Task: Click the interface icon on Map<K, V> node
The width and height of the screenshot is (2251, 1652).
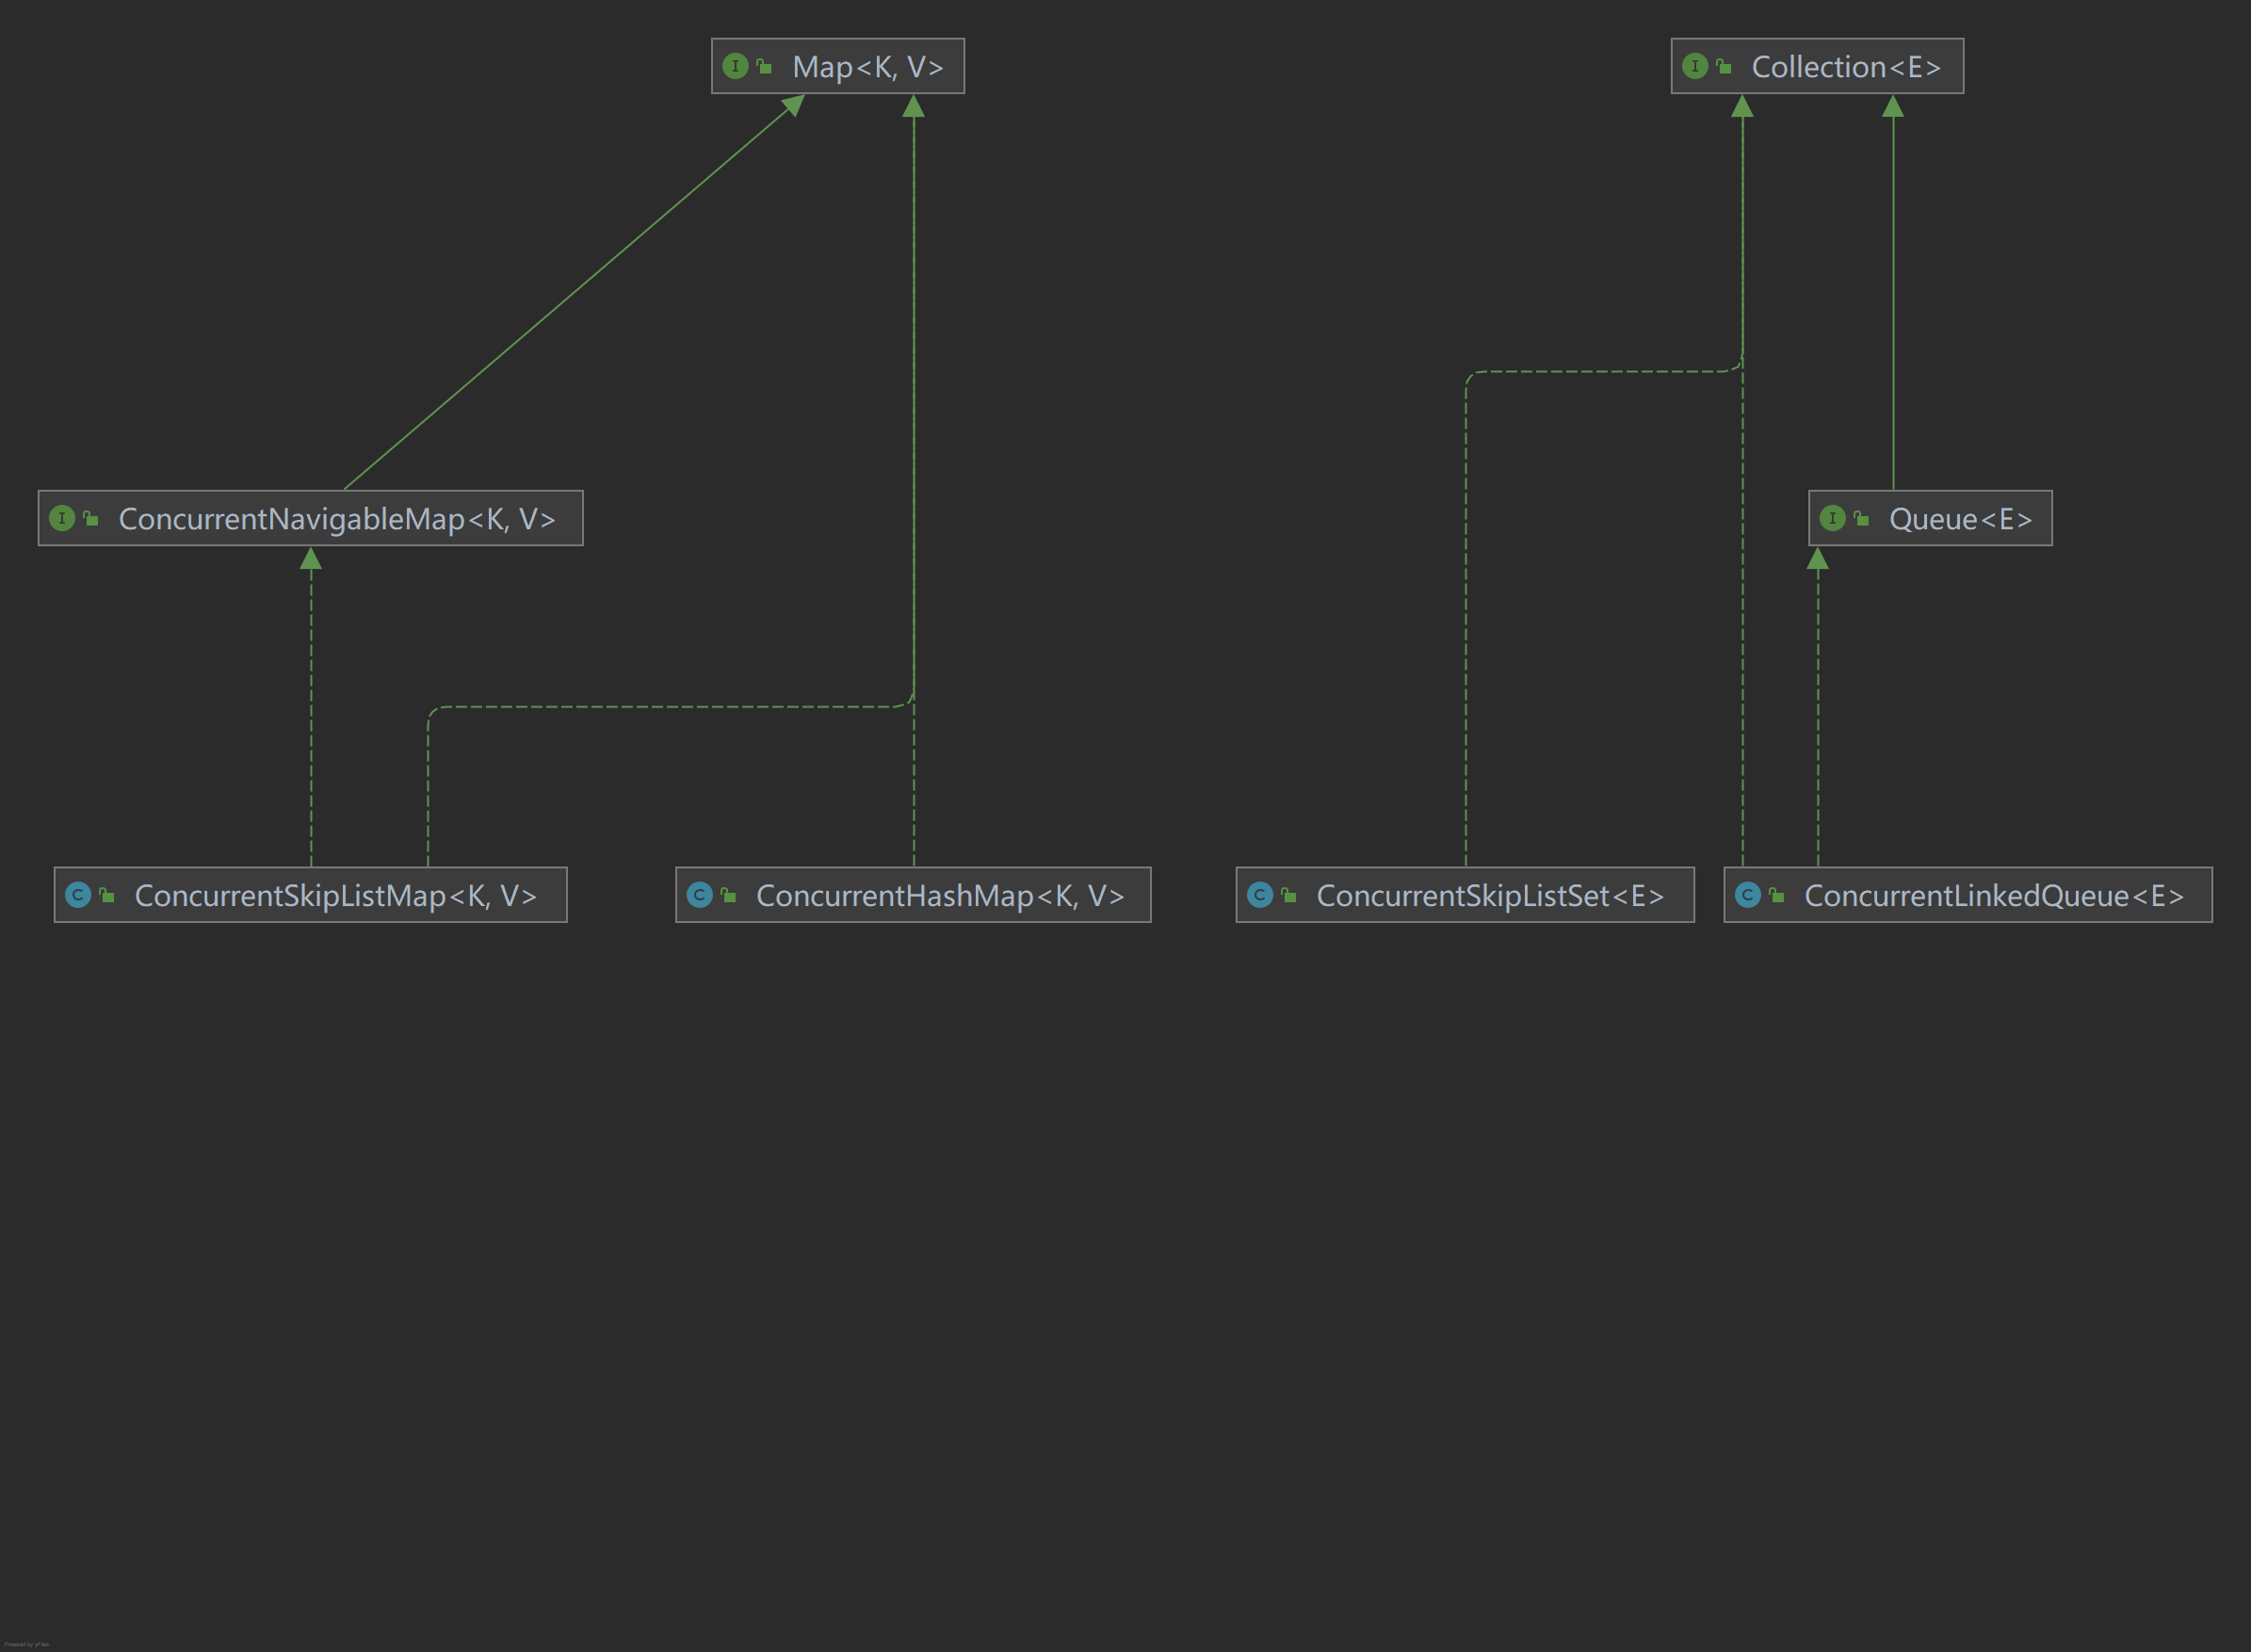Action: point(735,66)
